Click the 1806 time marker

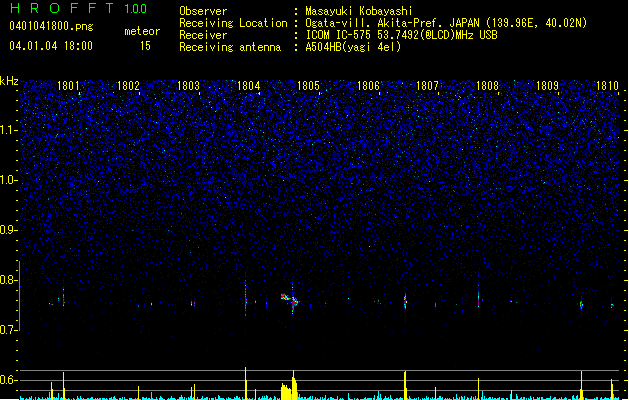pos(368,86)
